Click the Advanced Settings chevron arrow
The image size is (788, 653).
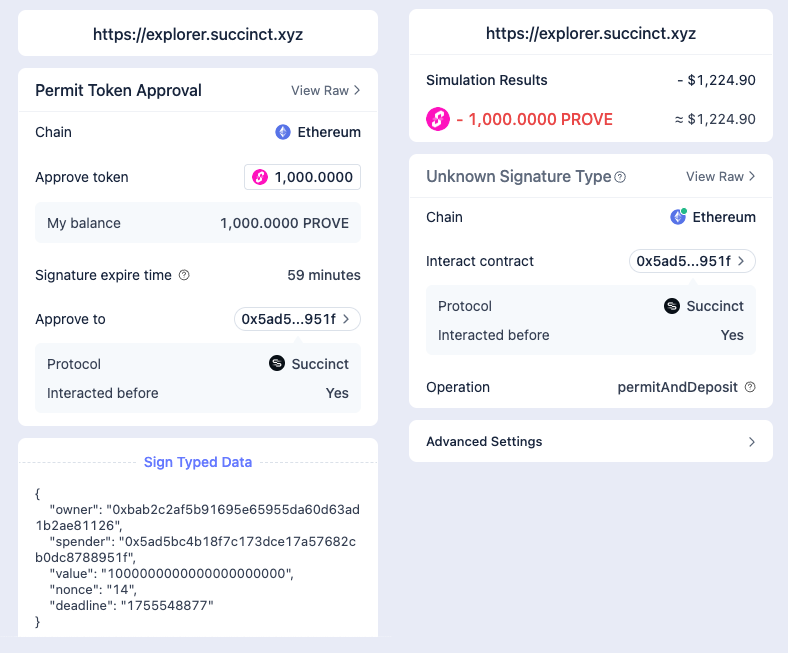[752, 442]
